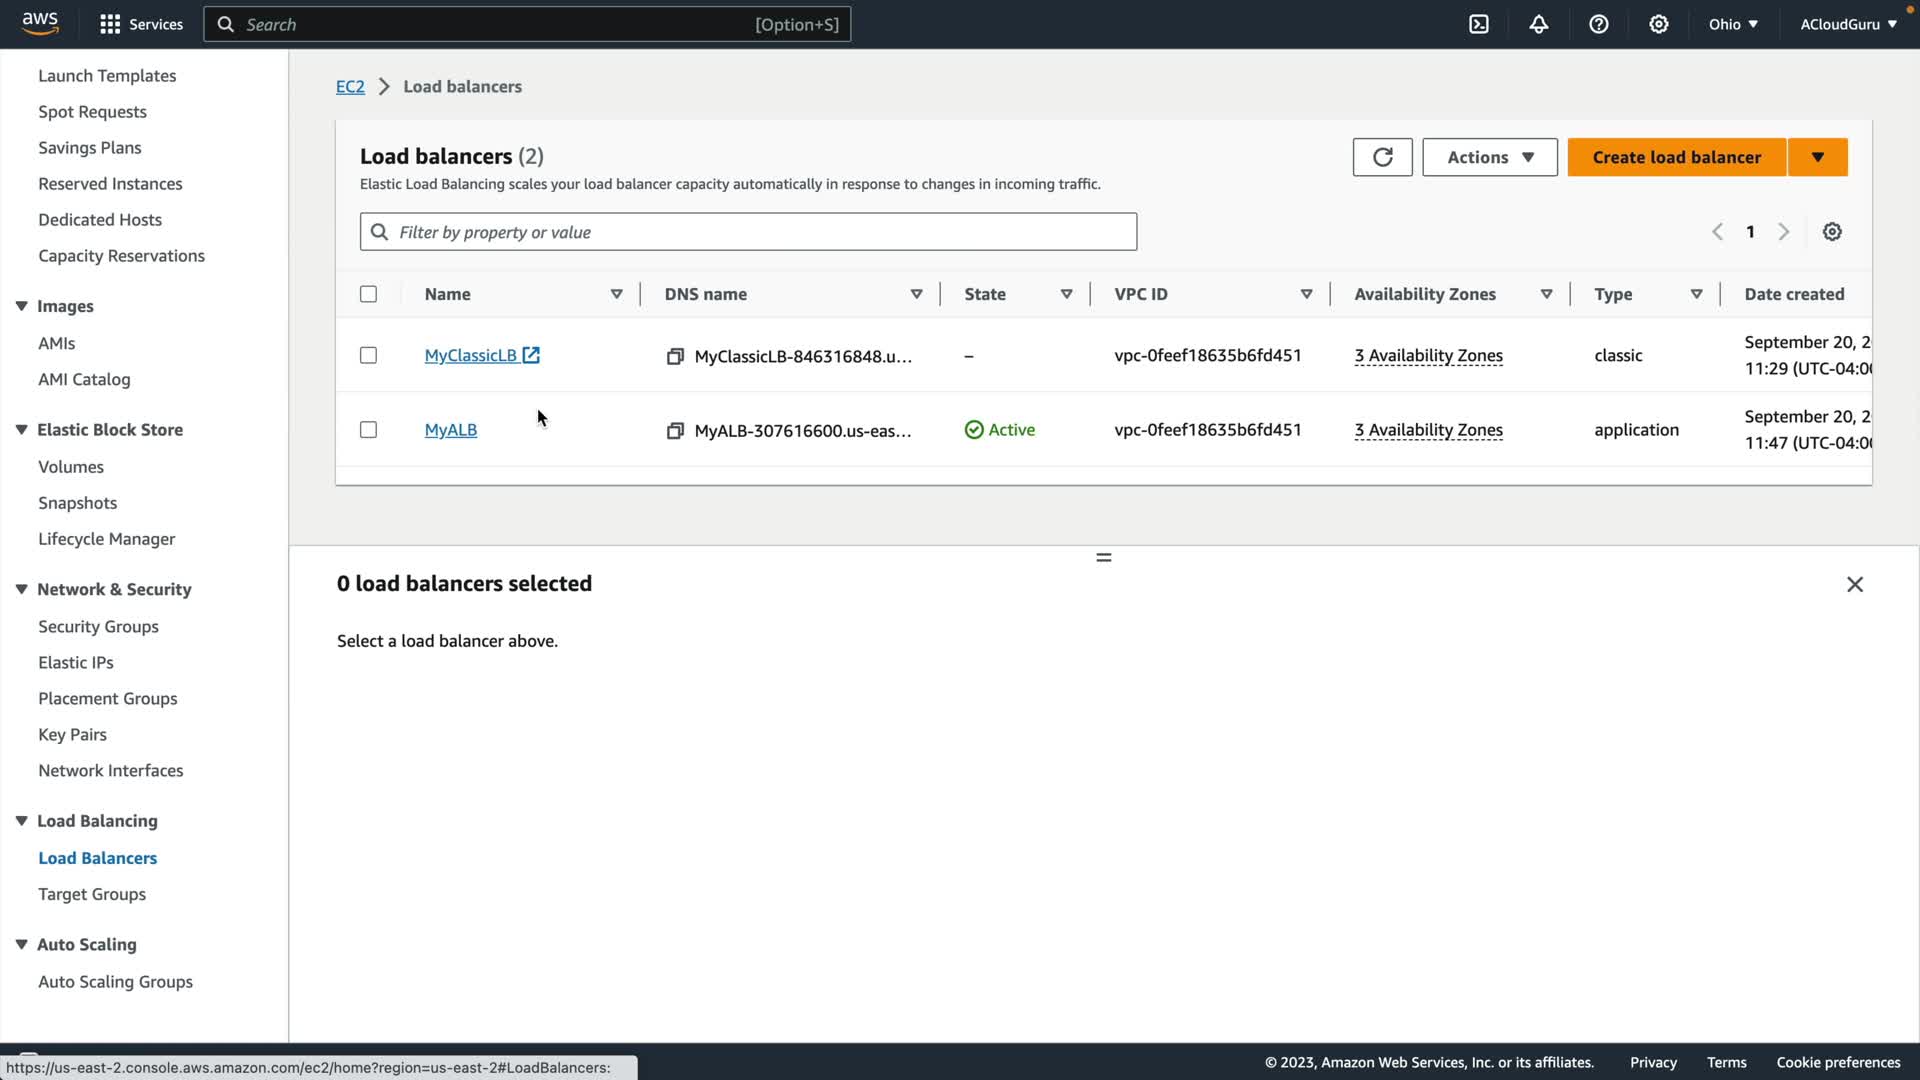1920x1080 pixels.
Task: Toggle select-all load balancers checkbox
Action: point(368,294)
